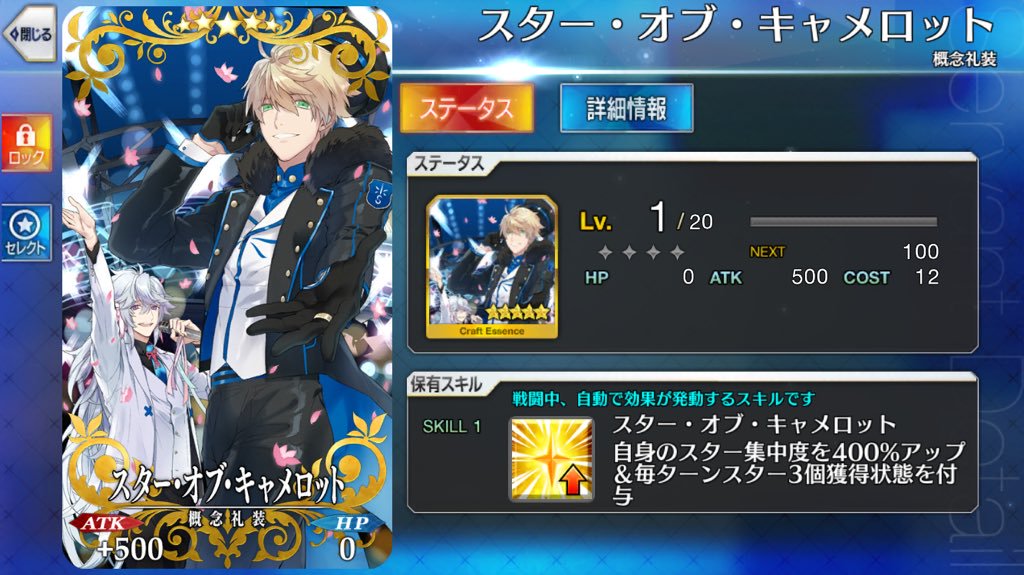Image resolution: width=1024 pixels, height=575 pixels.
Task: Toggle the セレクト star select button
Action: (x=26, y=233)
